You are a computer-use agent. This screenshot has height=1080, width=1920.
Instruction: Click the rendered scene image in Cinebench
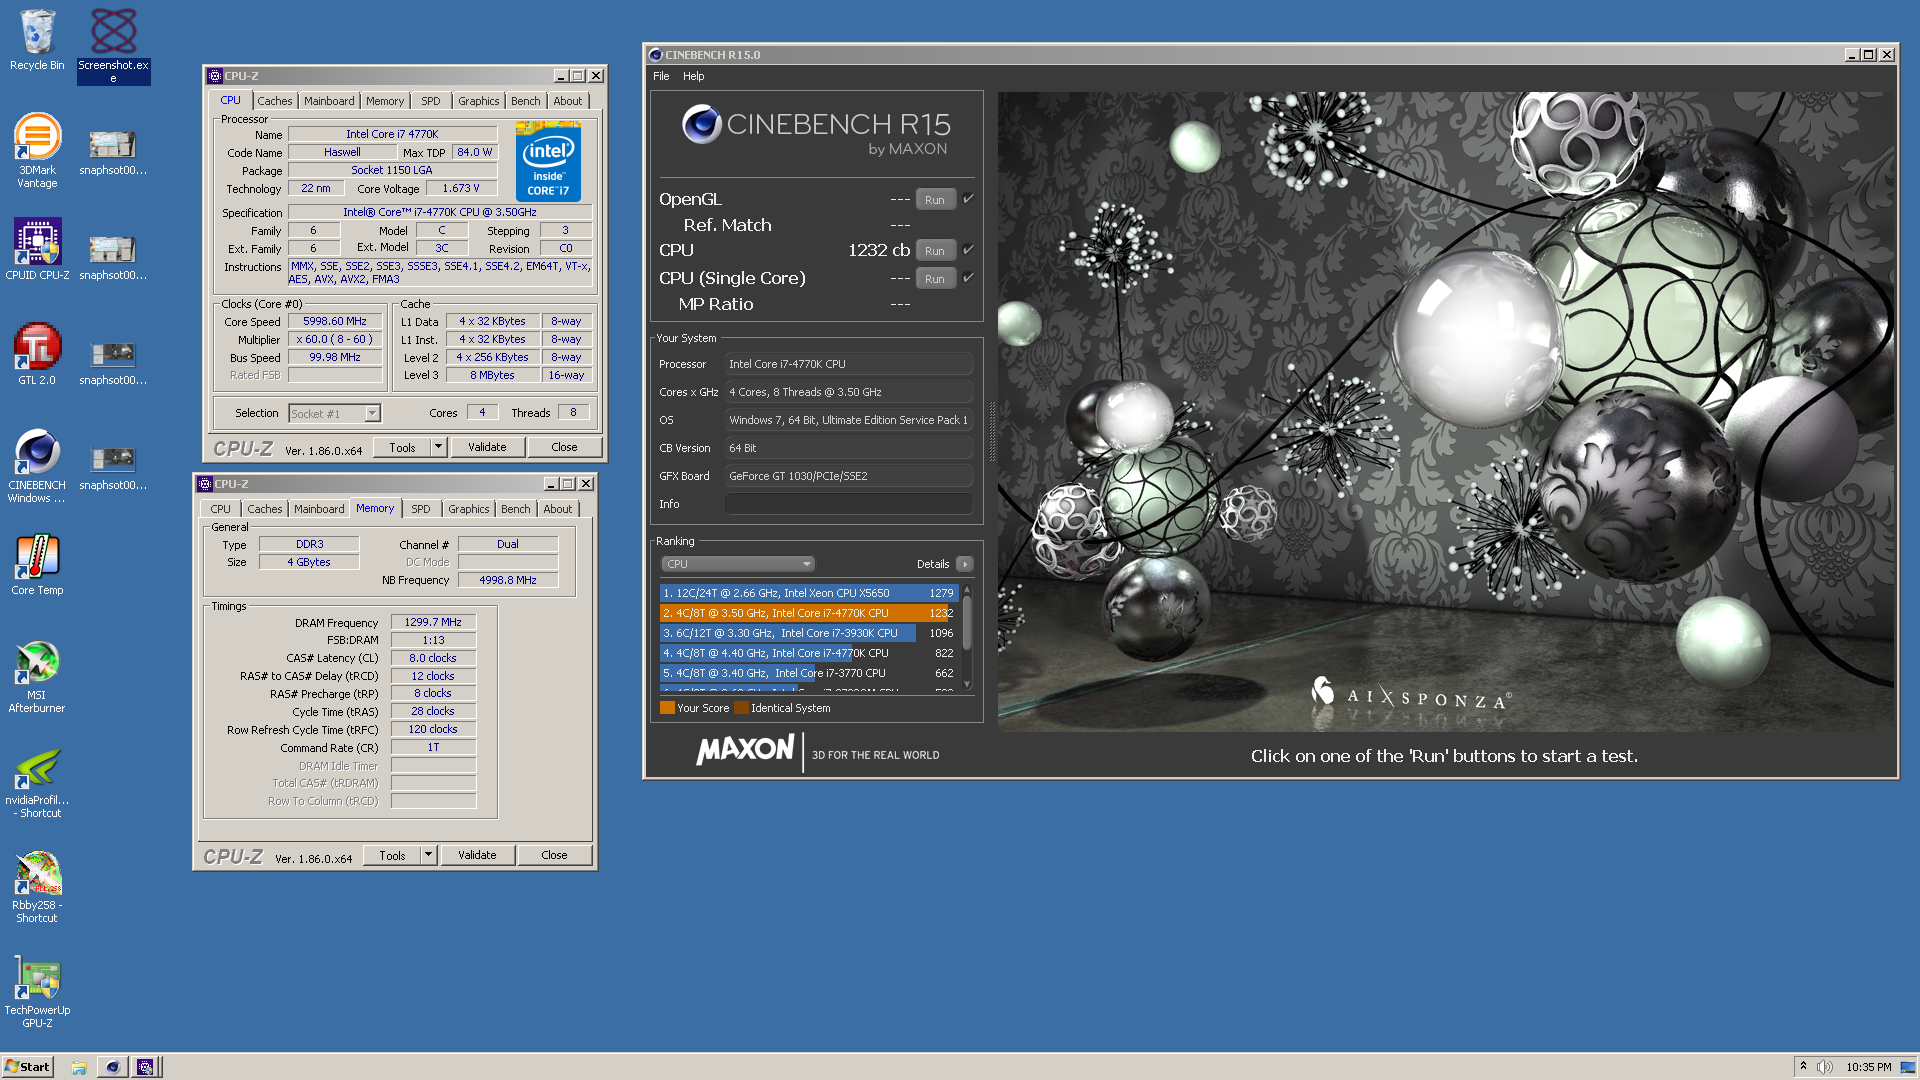pos(1445,411)
